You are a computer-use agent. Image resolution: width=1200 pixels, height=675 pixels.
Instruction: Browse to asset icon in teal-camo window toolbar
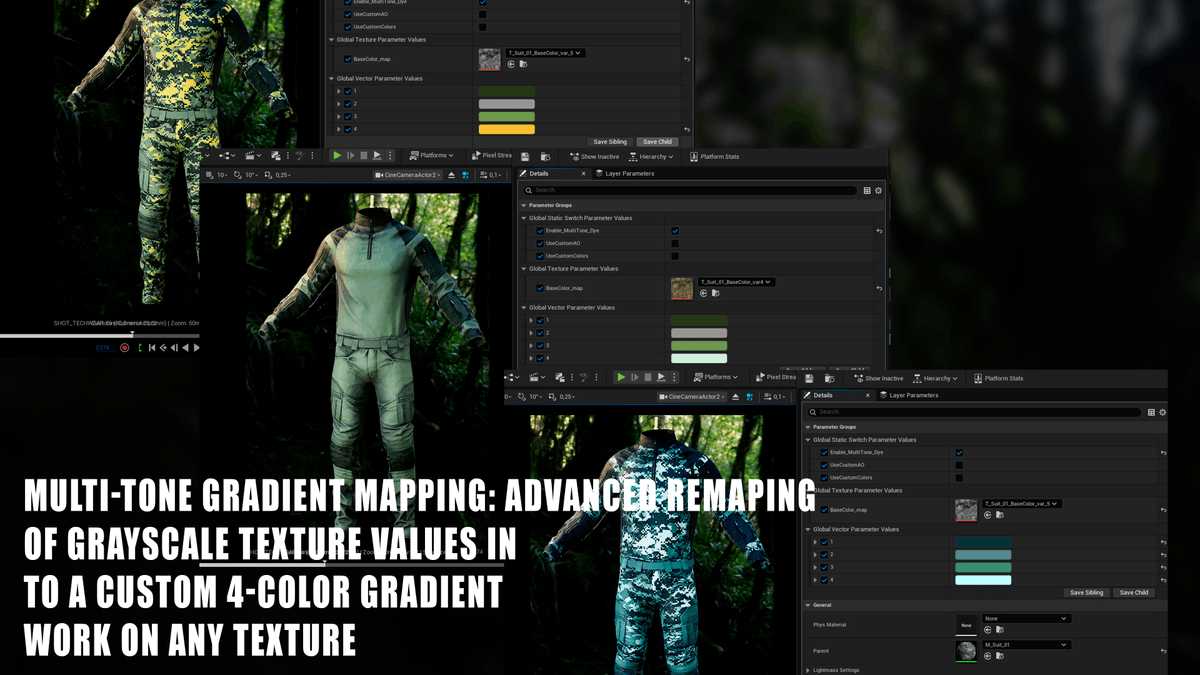coord(829,378)
